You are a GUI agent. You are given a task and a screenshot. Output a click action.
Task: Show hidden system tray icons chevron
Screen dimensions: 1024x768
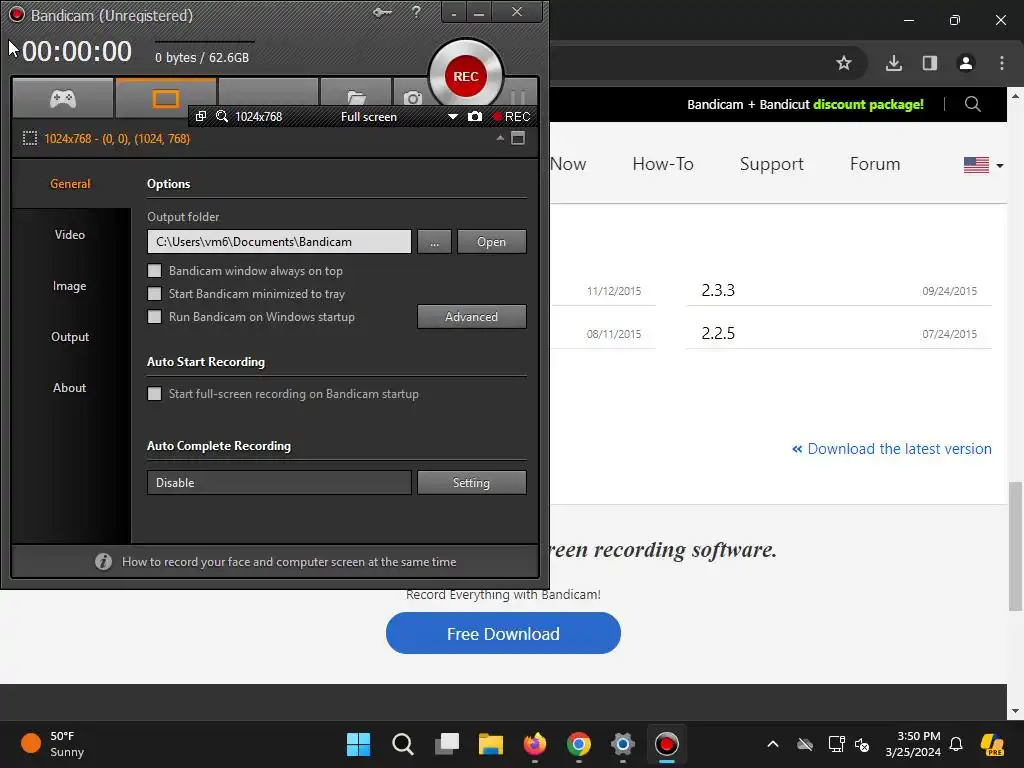pyautogui.click(x=773, y=744)
